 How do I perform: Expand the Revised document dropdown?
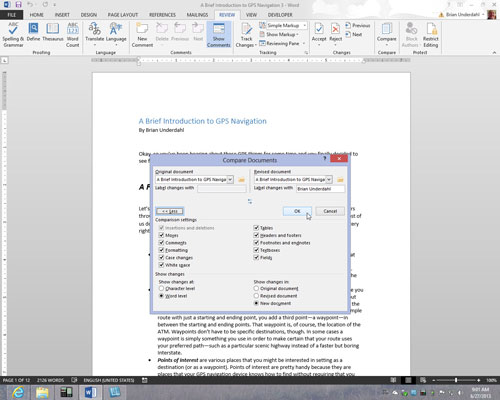pos(329,179)
